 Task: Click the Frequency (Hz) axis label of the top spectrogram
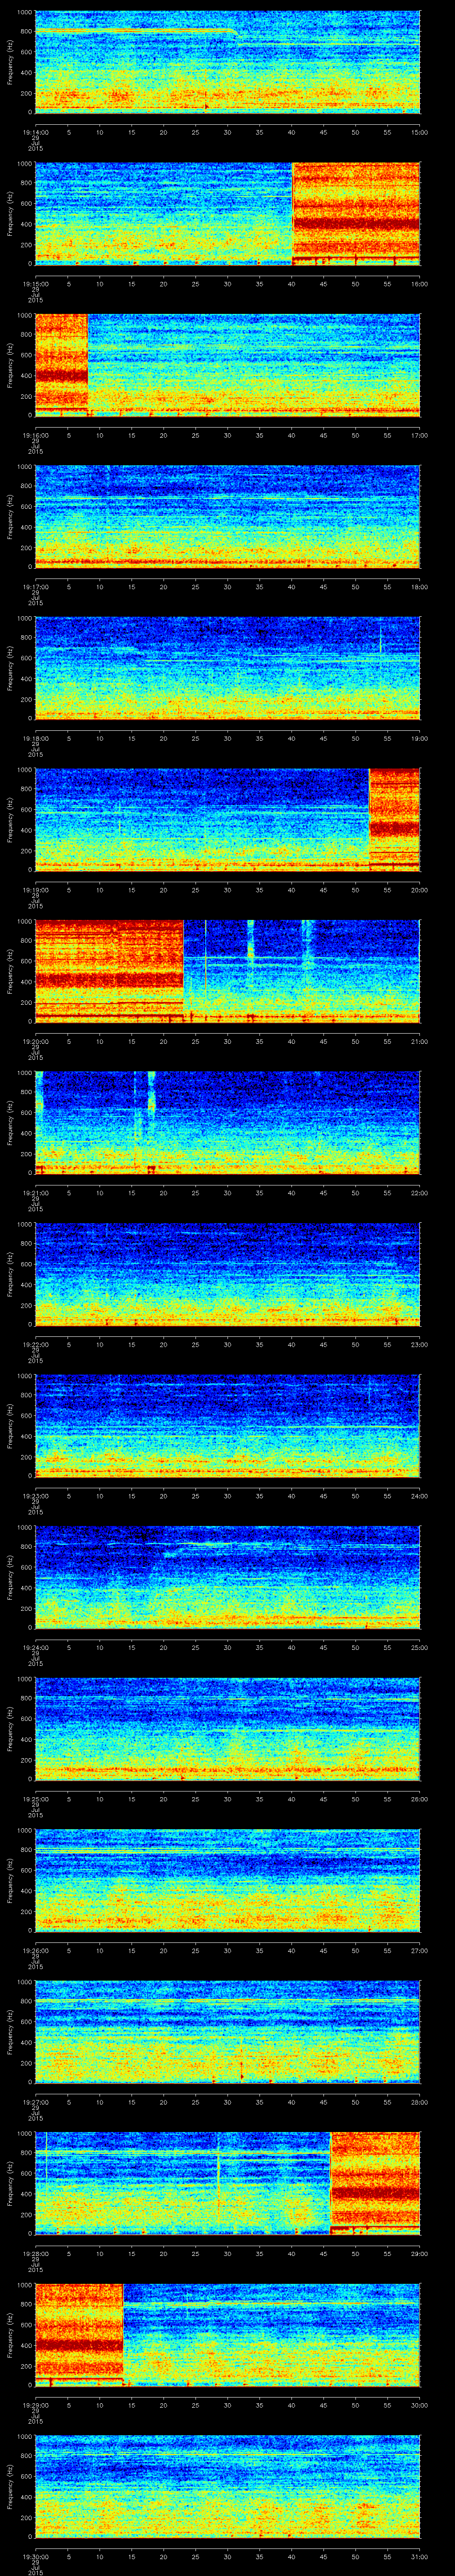tap(10, 62)
